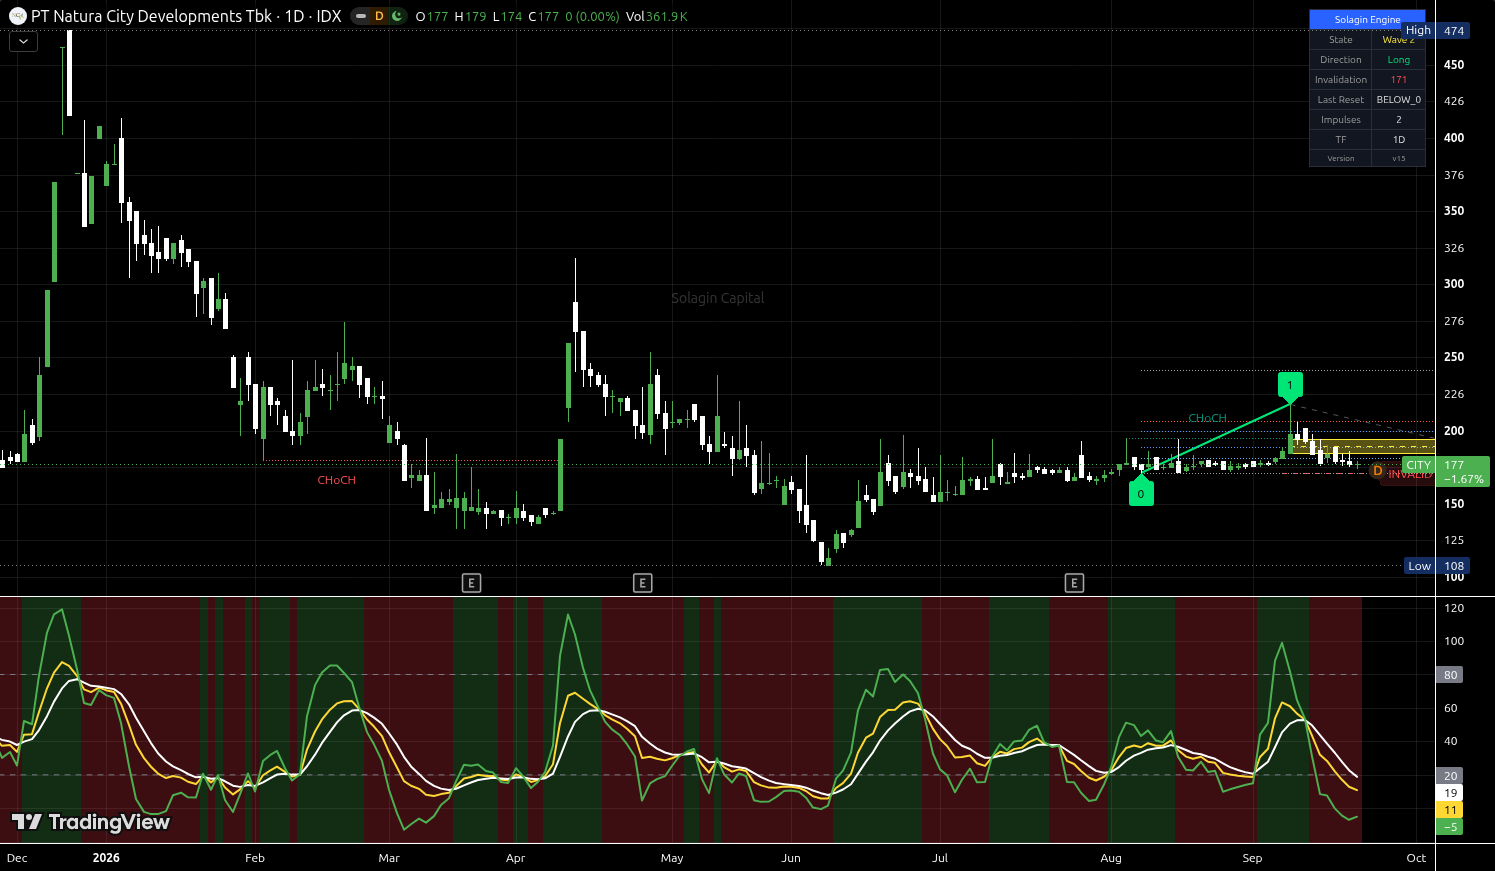Click the yellow 11 oscillator value label
Screen dimensions: 1495x871
[x=1450, y=810]
